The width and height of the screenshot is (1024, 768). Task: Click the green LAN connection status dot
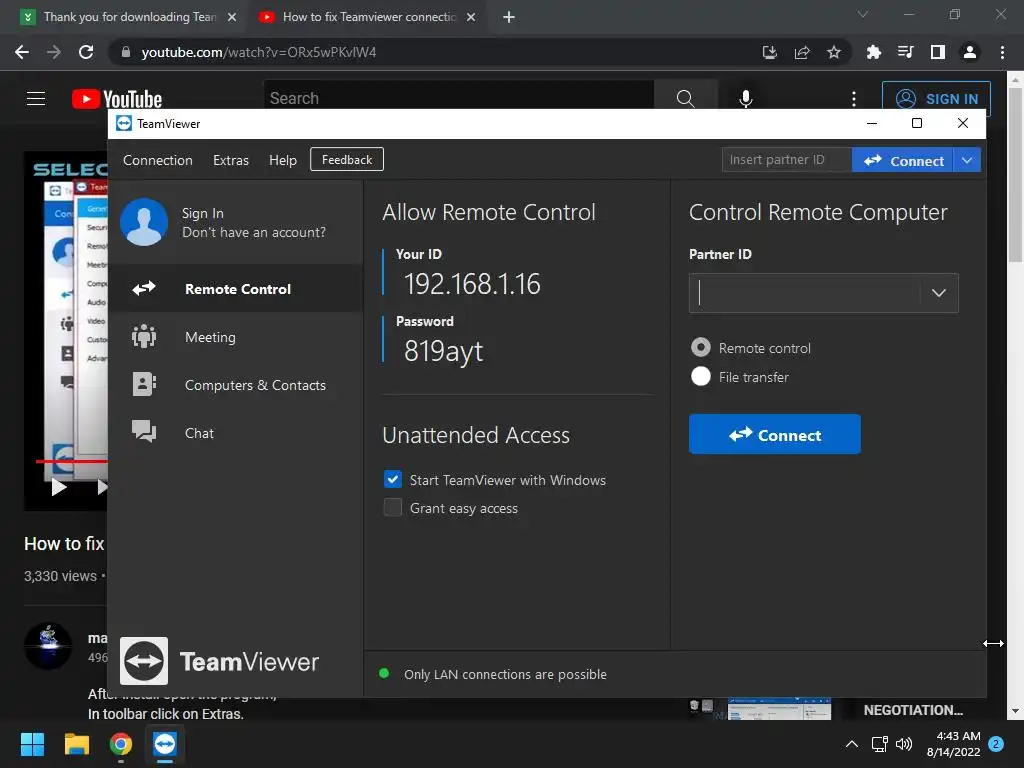click(x=384, y=673)
